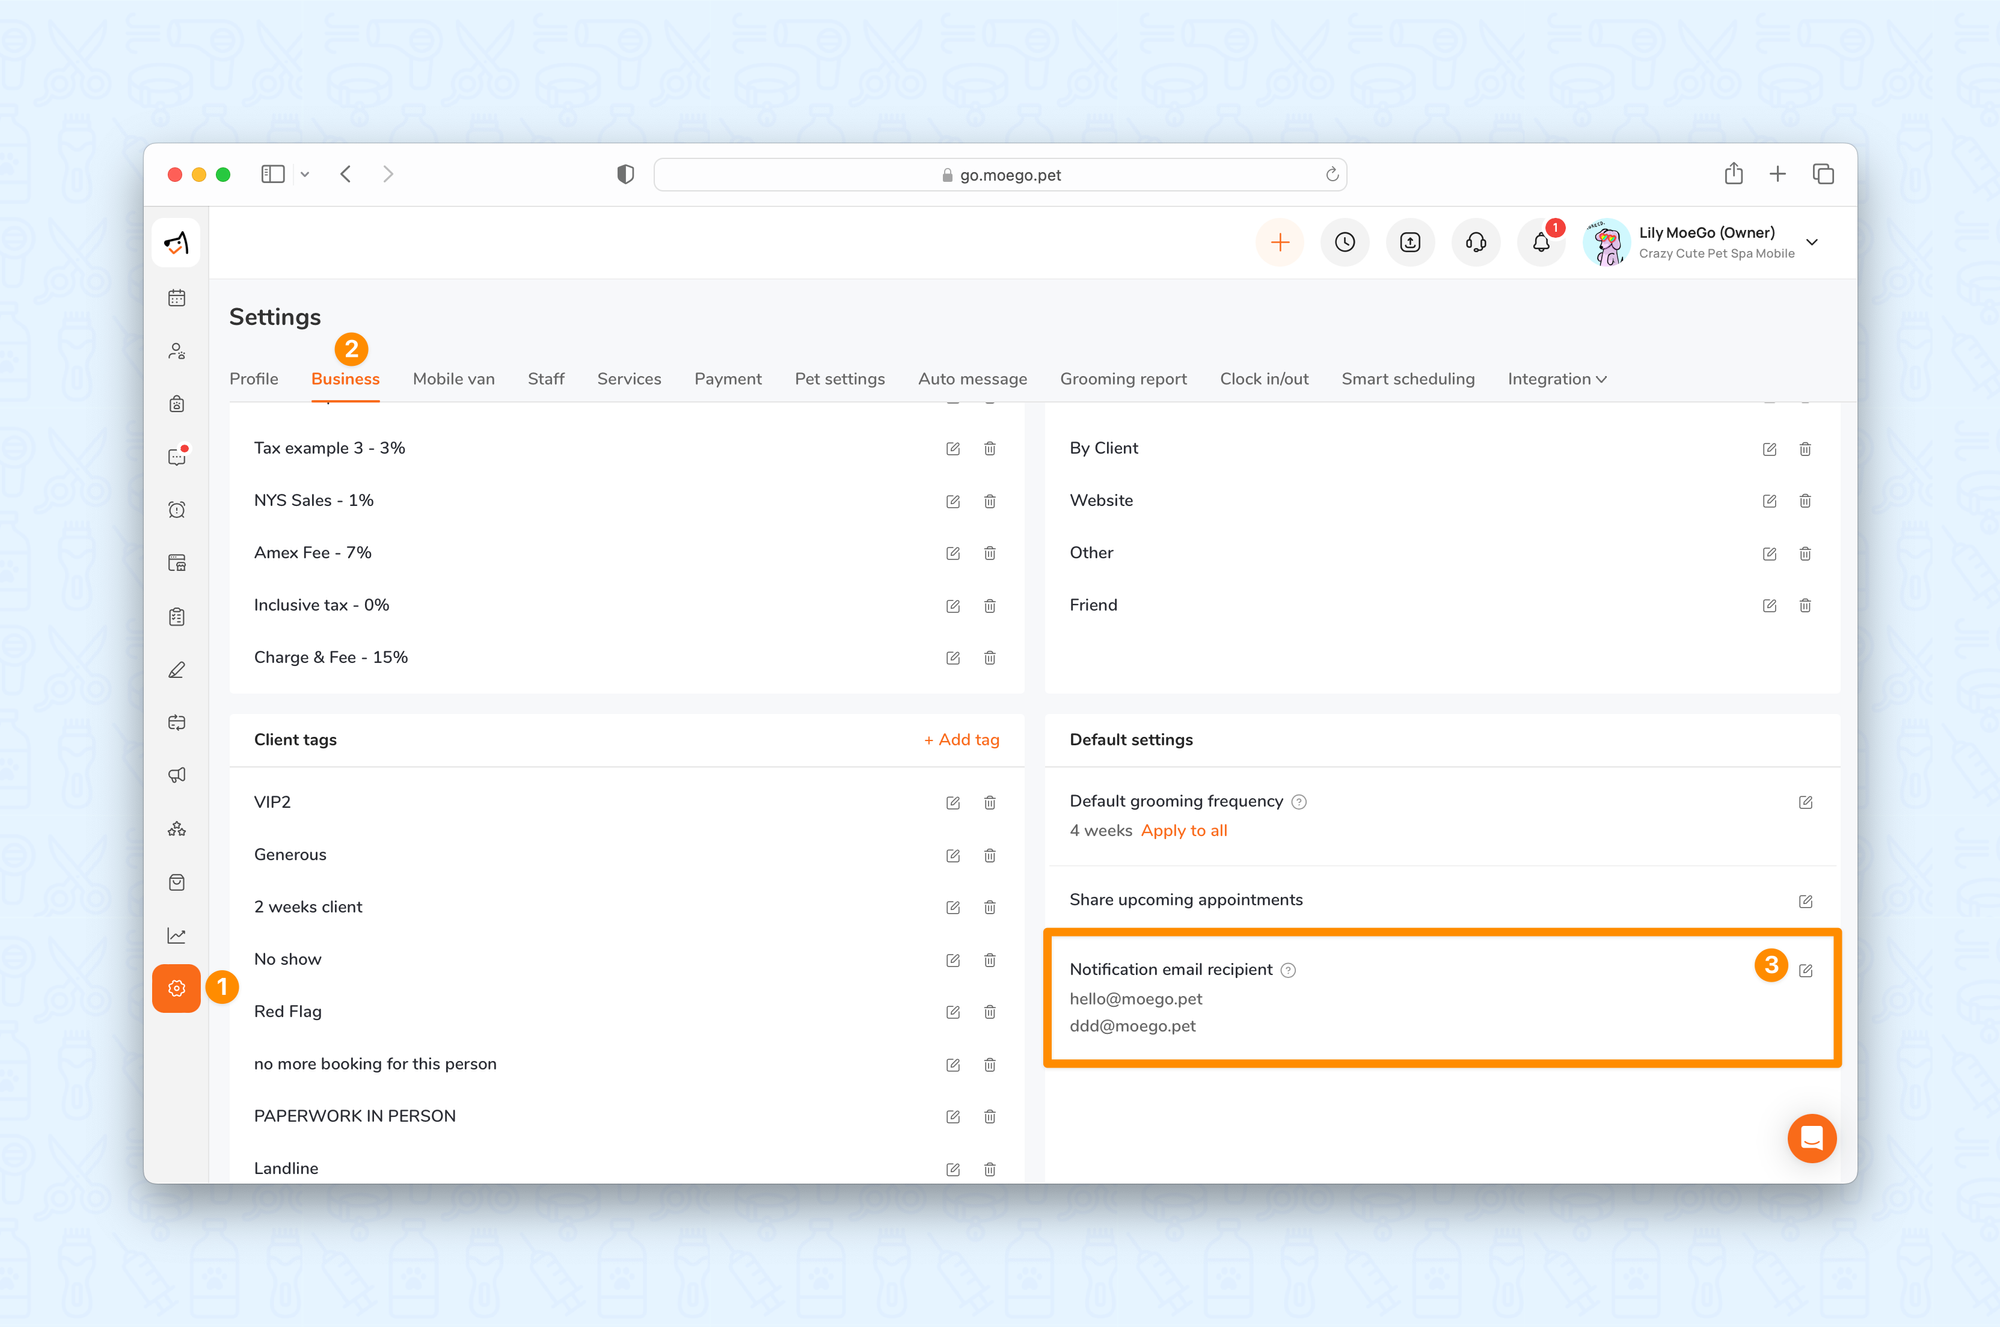Open Safari sidebar options chevron
The width and height of the screenshot is (2000, 1327).
click(305, 174)
